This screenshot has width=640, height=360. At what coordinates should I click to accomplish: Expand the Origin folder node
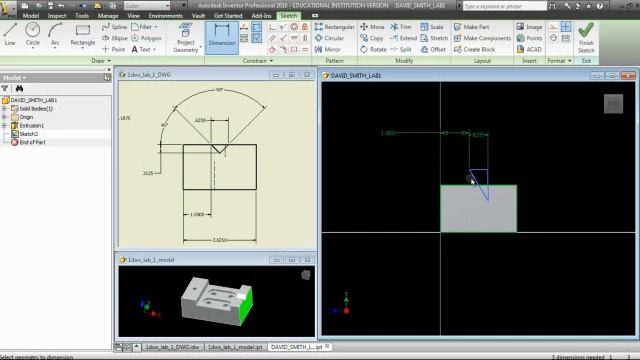tap(4, 117)
